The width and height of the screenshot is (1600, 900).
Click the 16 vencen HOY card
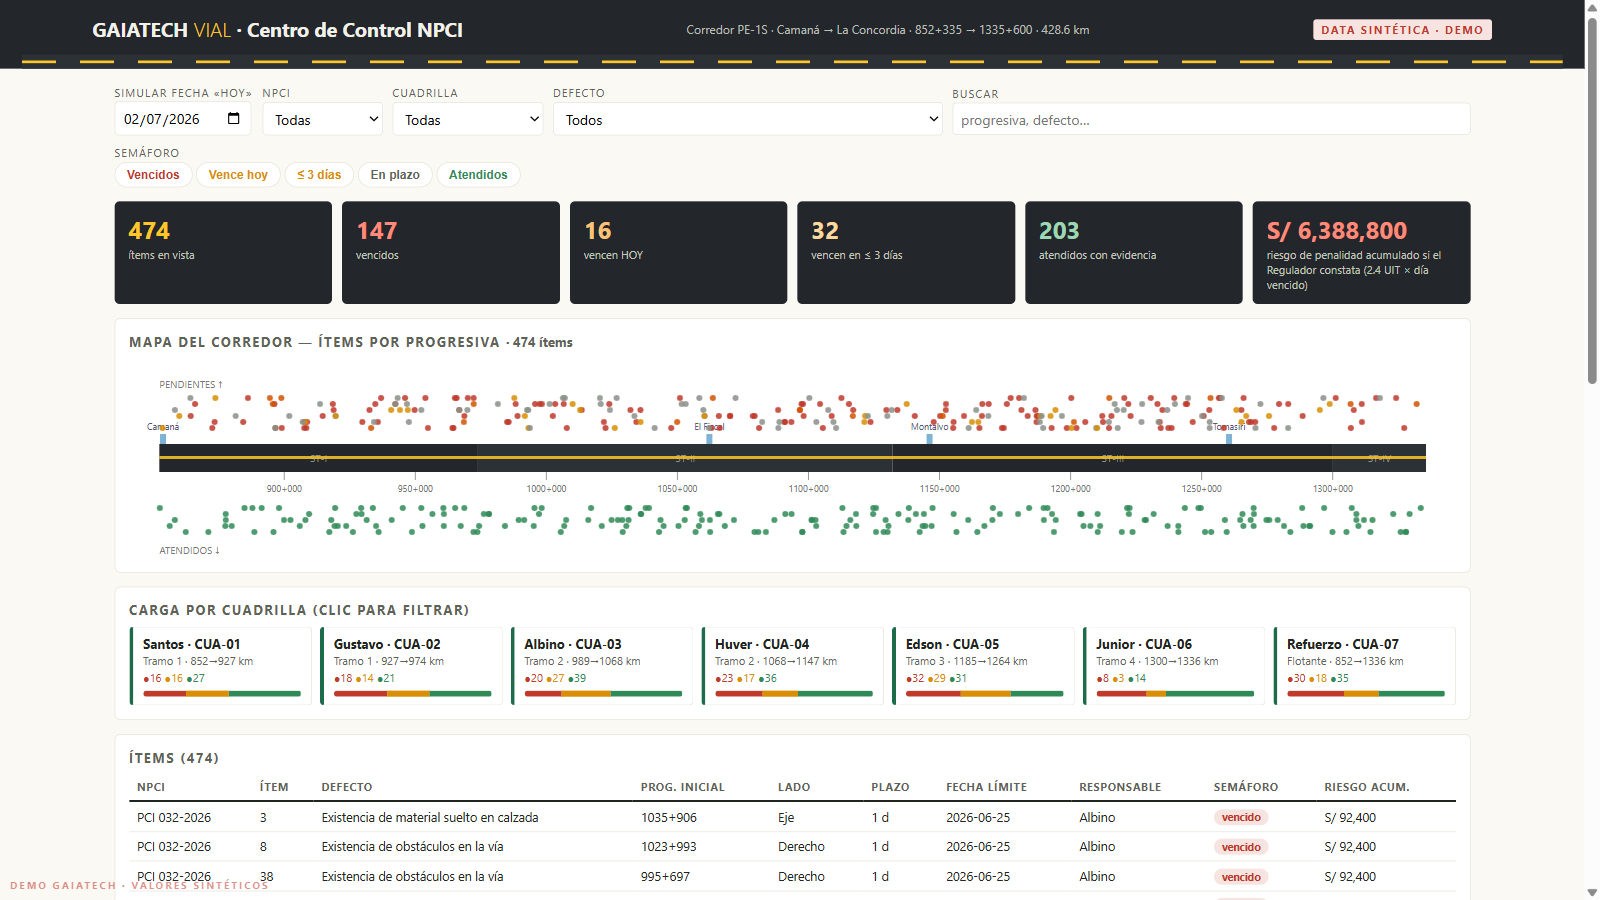678,252
